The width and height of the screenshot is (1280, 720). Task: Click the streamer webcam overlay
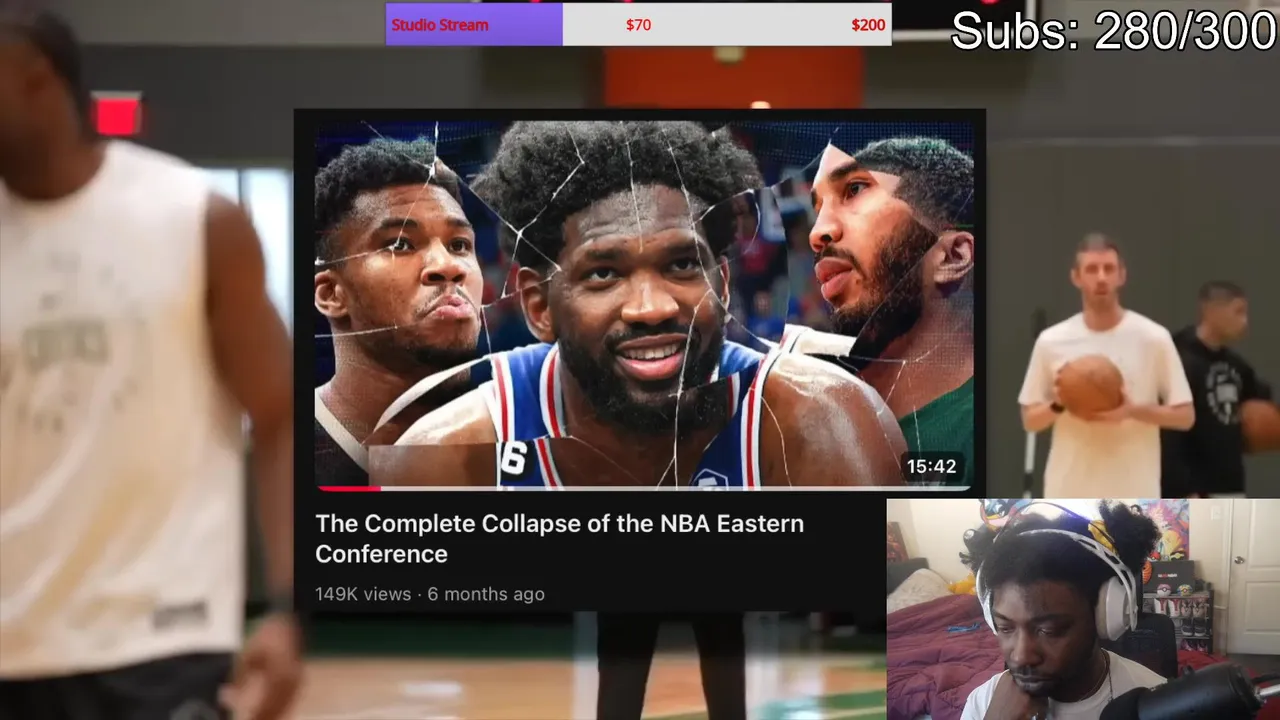[1083, 609]
